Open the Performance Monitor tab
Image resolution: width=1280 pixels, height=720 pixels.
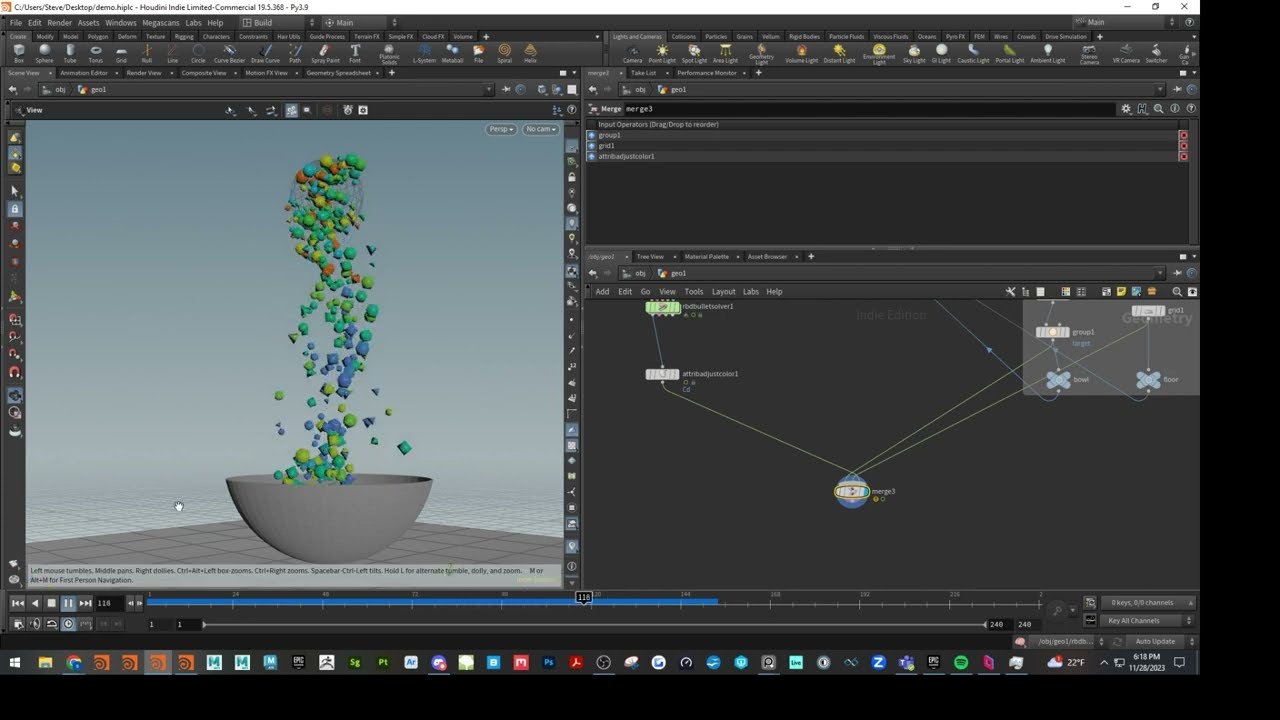click(x=706, y=73)
